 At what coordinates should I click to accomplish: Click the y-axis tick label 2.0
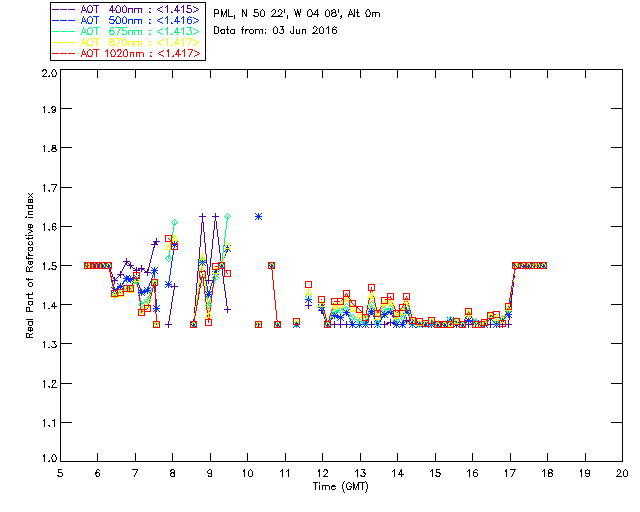(x=49, y=73)
